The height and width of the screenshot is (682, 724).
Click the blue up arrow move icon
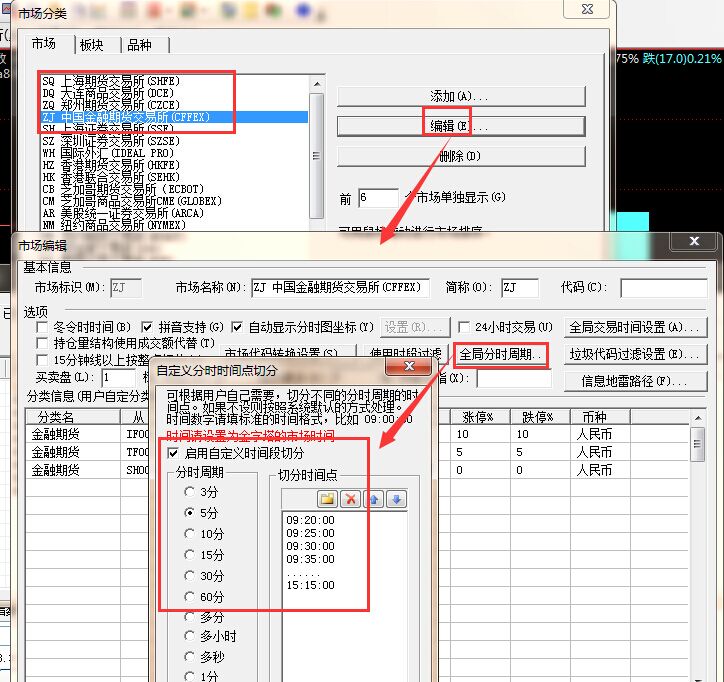[374, 498]
